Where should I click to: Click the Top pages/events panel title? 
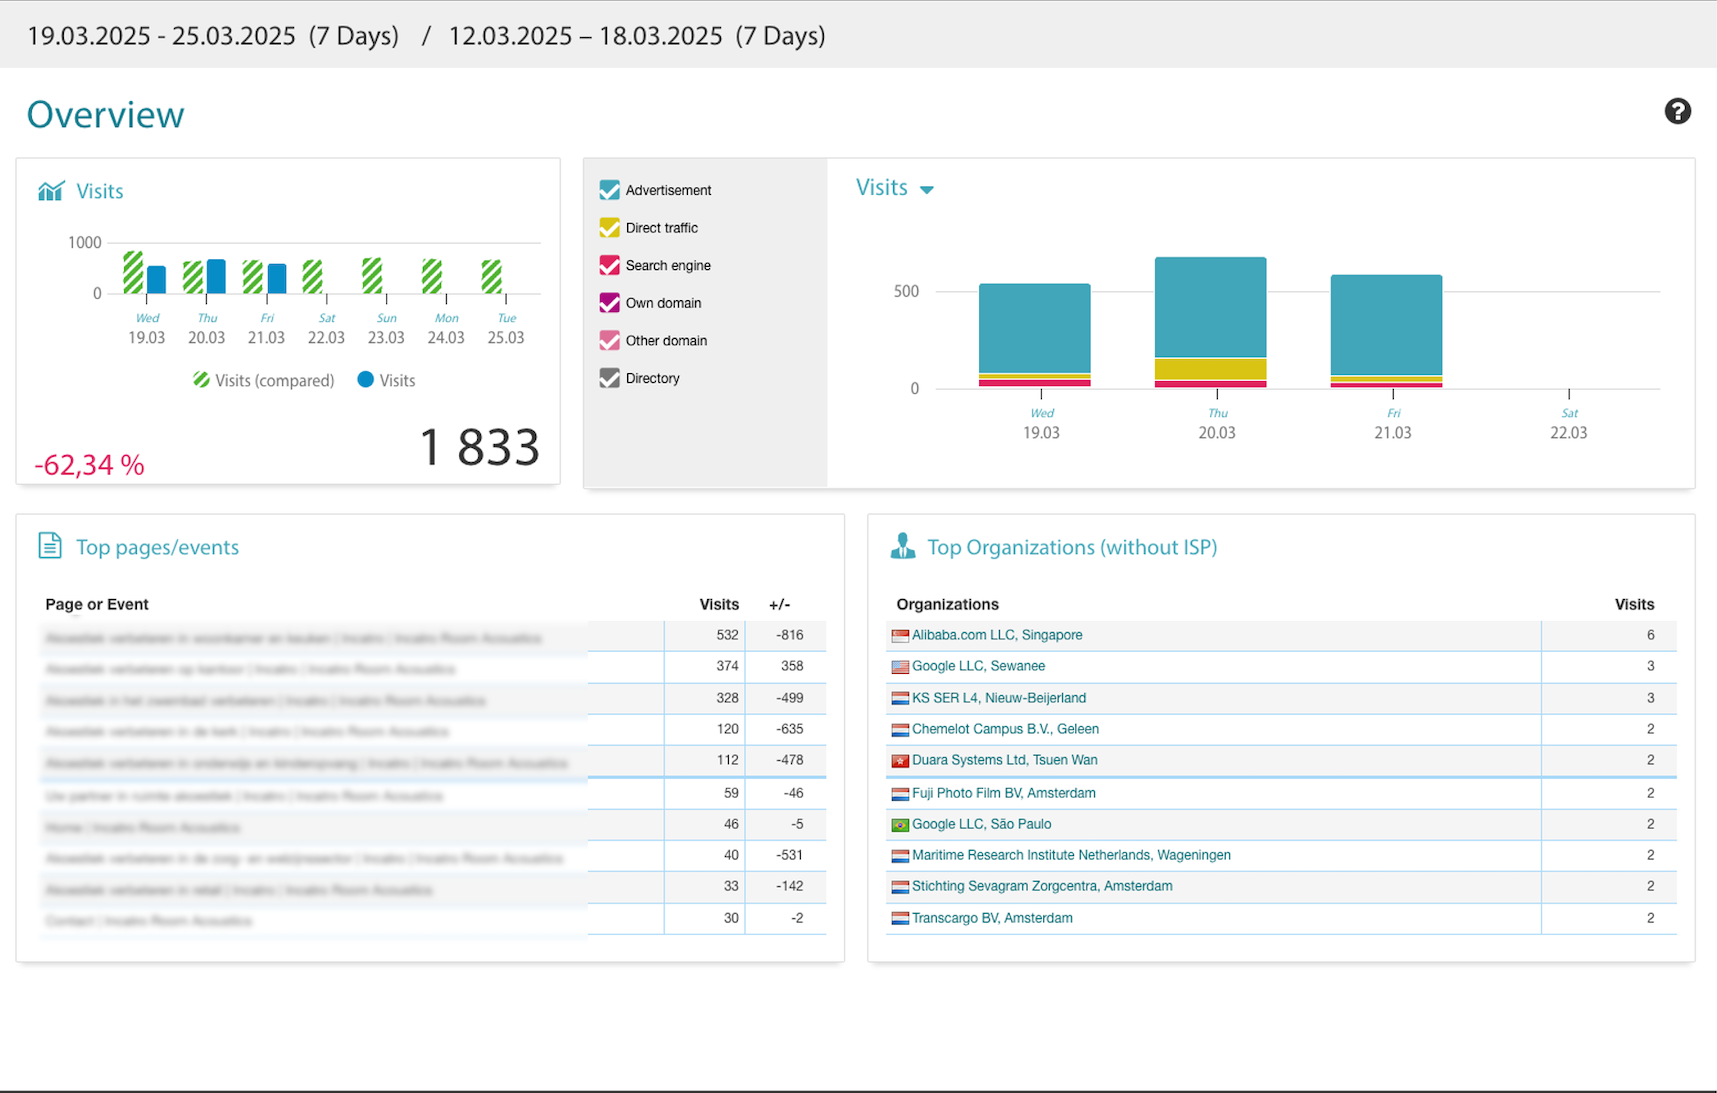[157, 547]
